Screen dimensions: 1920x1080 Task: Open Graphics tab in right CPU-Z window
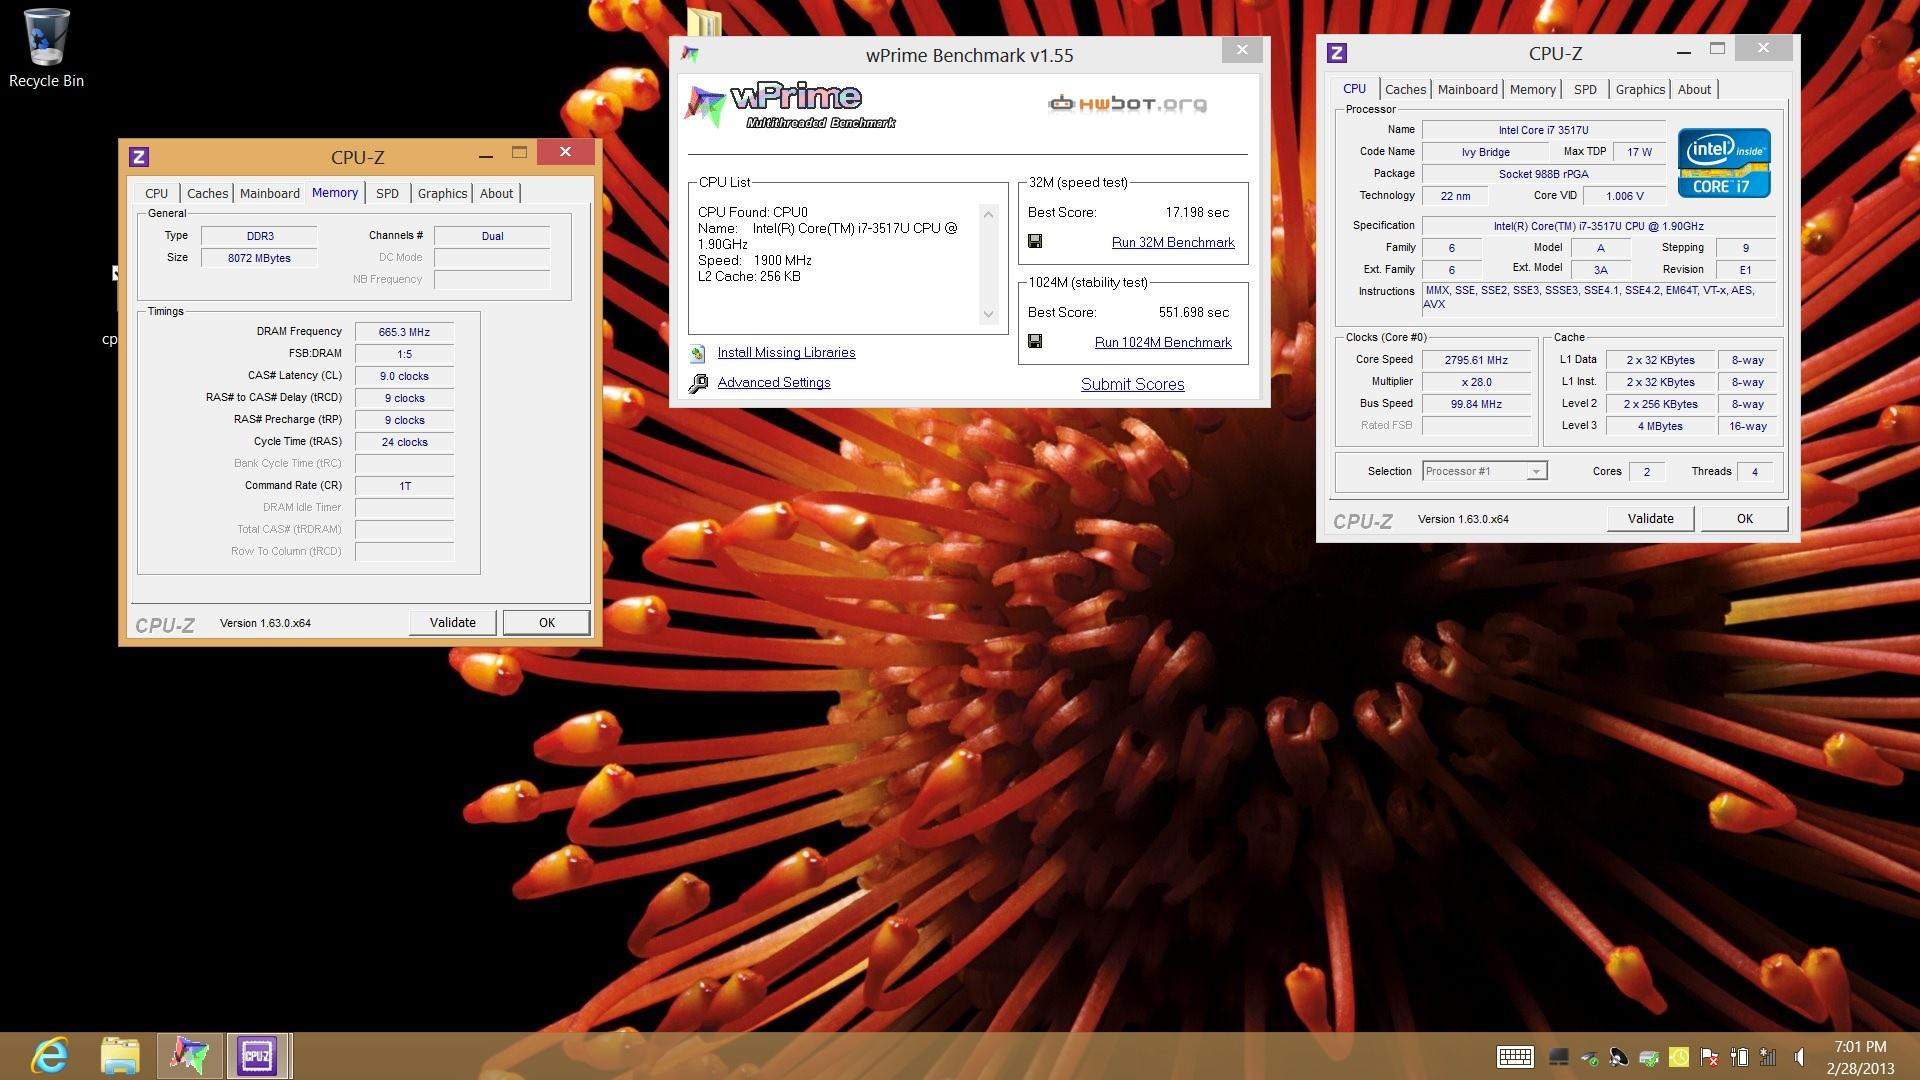(1640, 89)
